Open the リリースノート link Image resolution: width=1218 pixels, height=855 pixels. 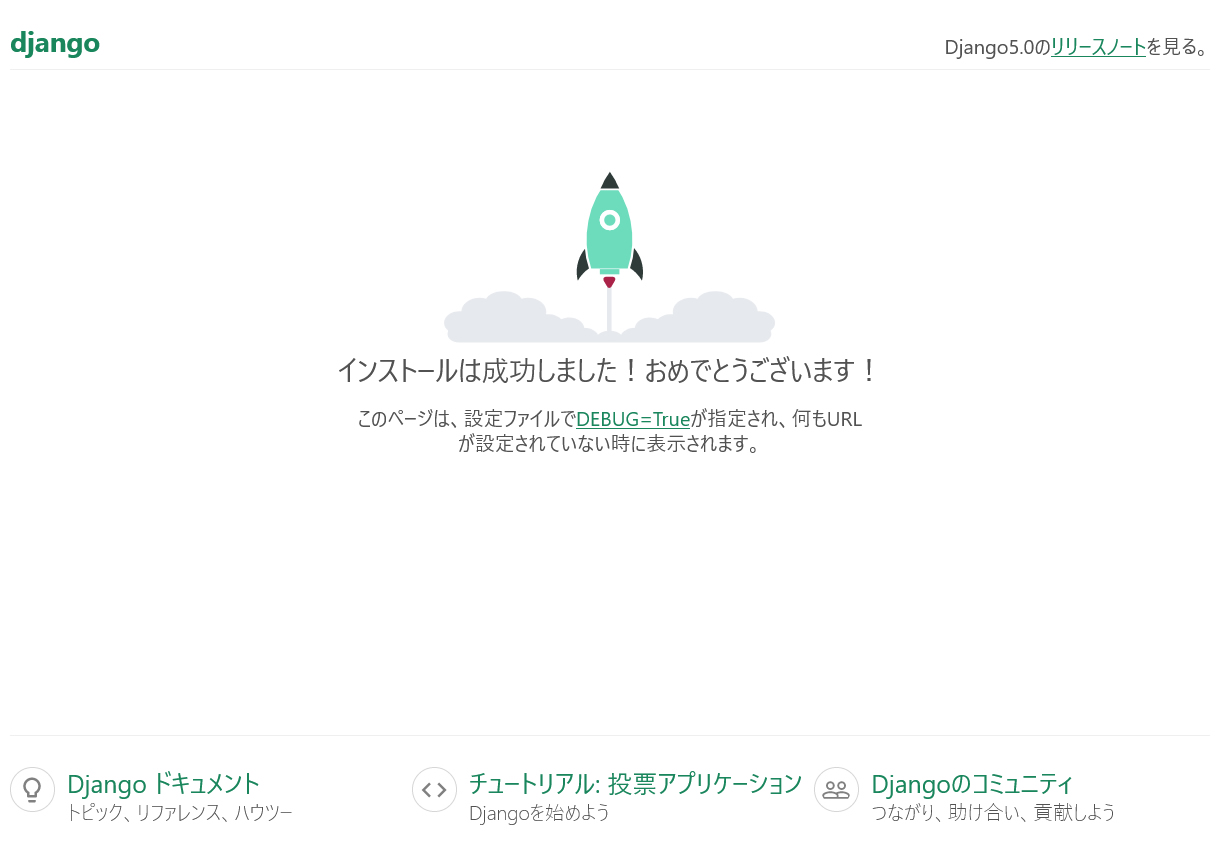click(x=1098, y=47)
